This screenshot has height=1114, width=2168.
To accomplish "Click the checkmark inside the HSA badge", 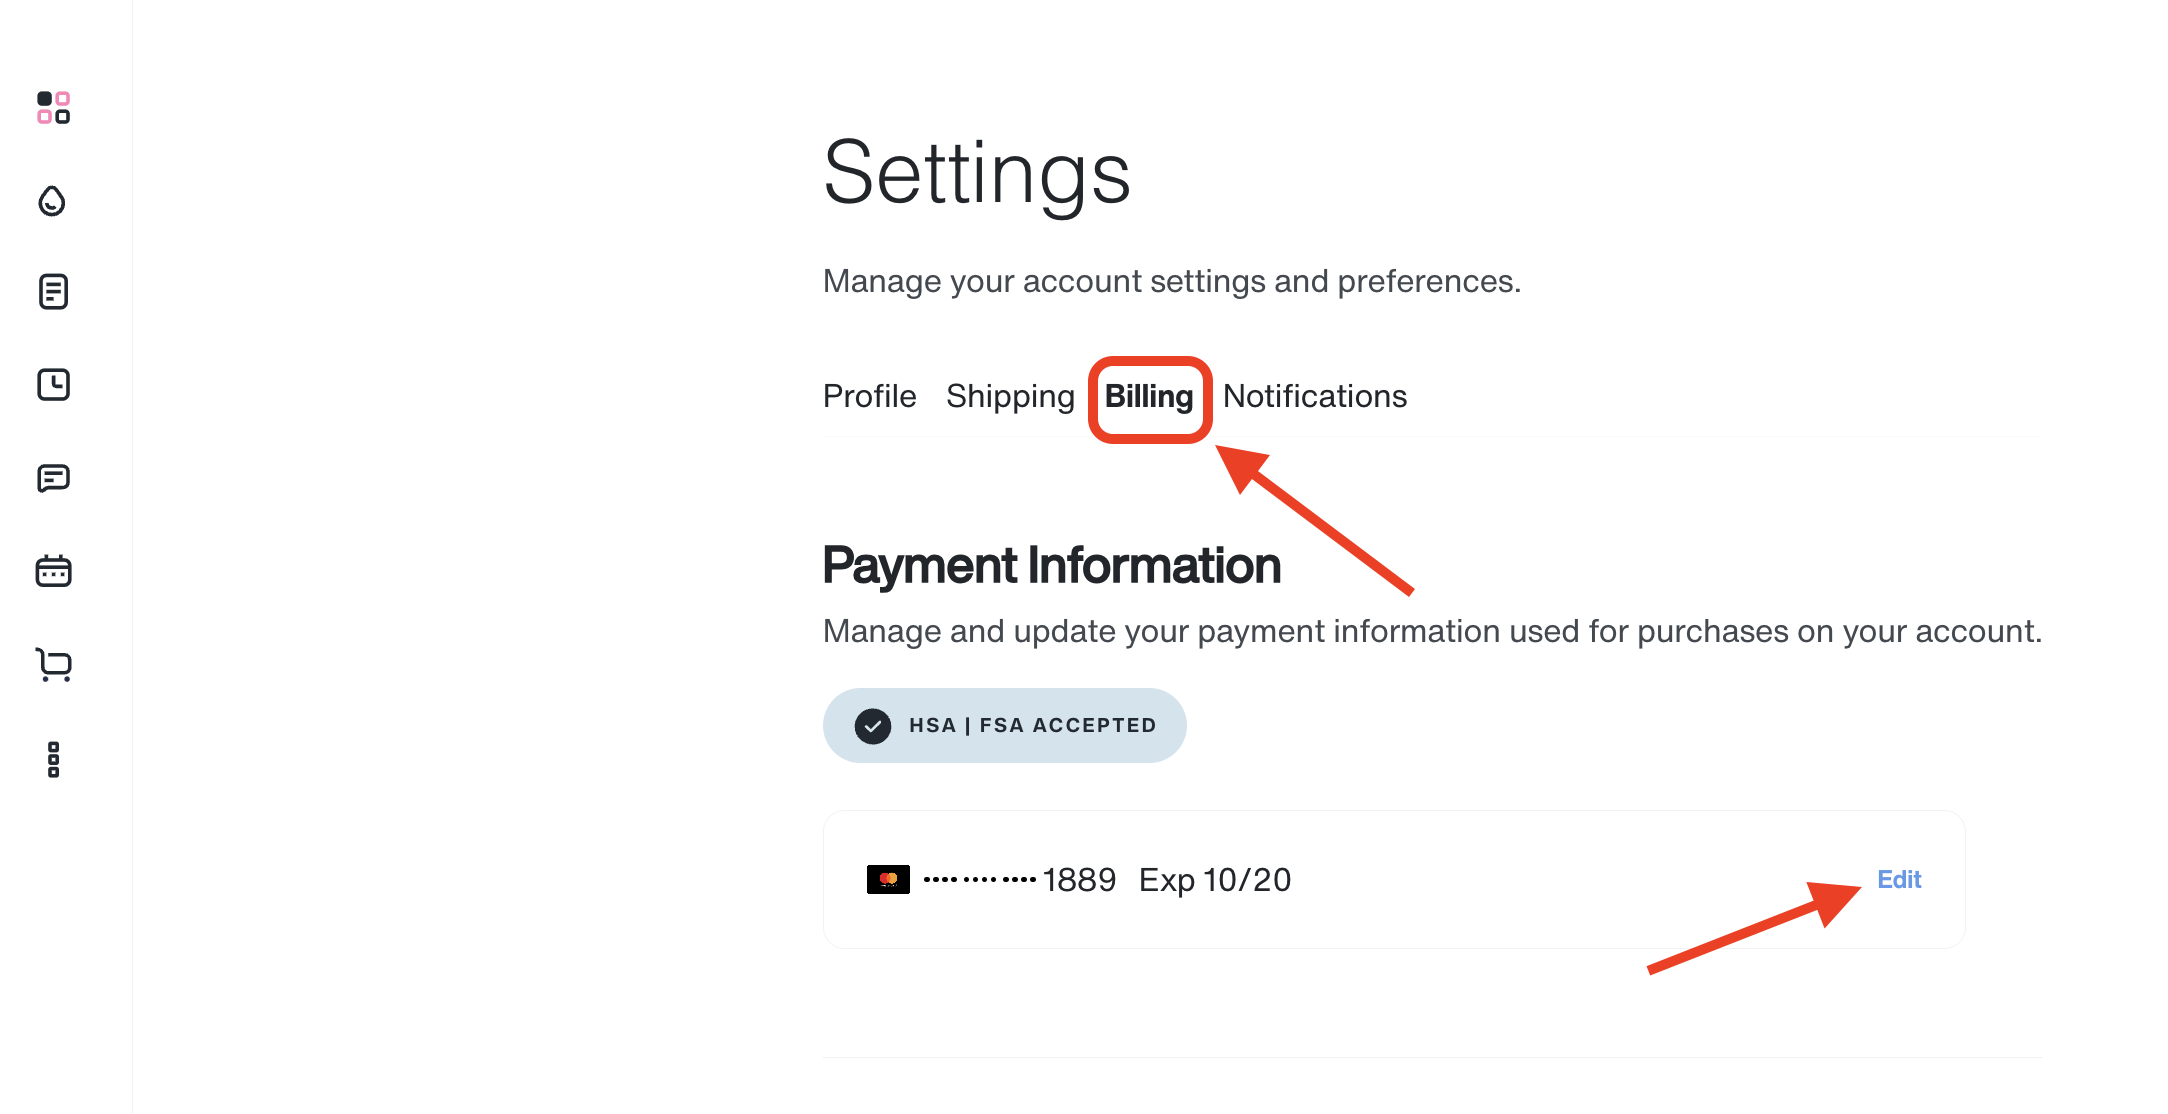I will [x=874, y=725].
